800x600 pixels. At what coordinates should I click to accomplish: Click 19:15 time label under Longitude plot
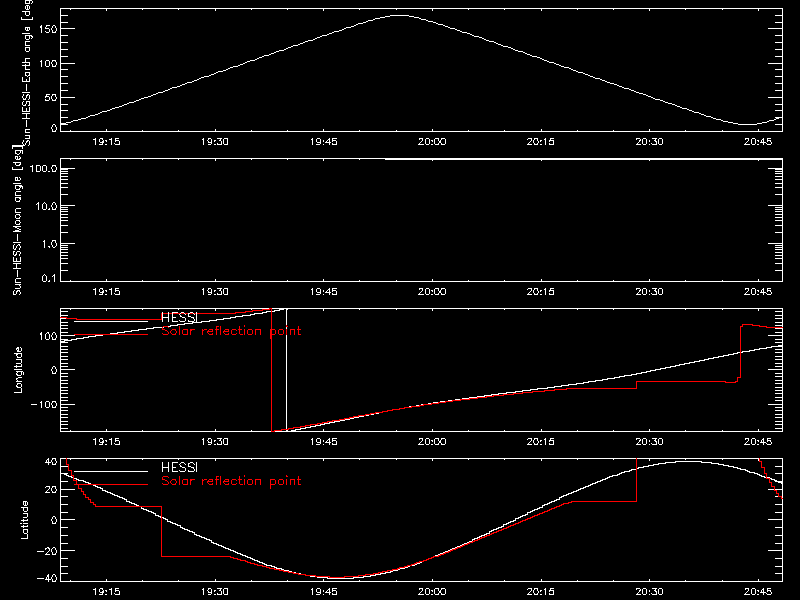[106, 441]
